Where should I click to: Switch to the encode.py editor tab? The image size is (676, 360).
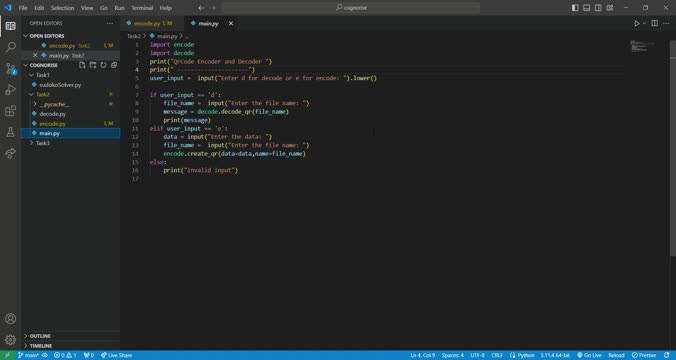tap(153, 23)
